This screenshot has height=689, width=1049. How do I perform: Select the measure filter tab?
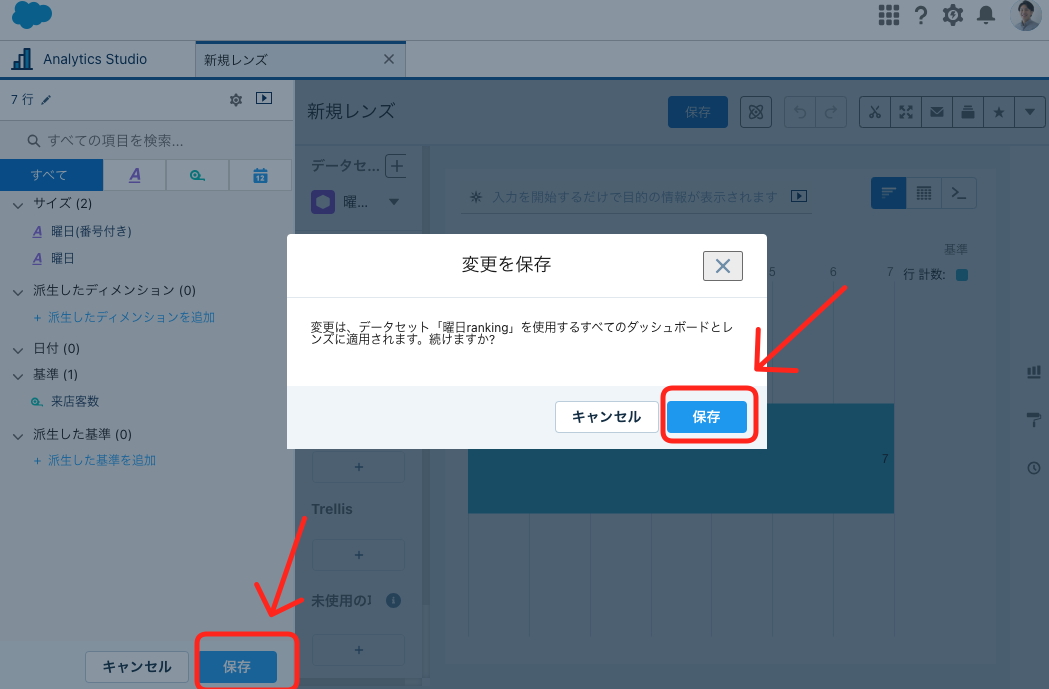coord(197,175)
